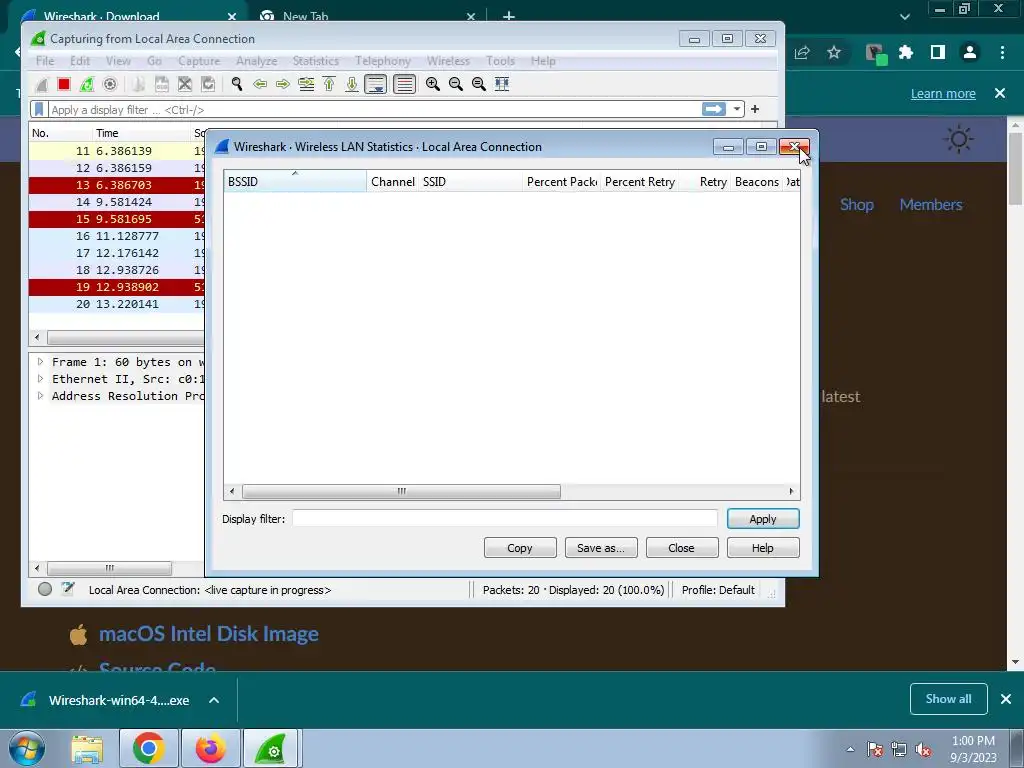
Task: Focus the dialog Display filter input
Action: [x=505, y=519]
